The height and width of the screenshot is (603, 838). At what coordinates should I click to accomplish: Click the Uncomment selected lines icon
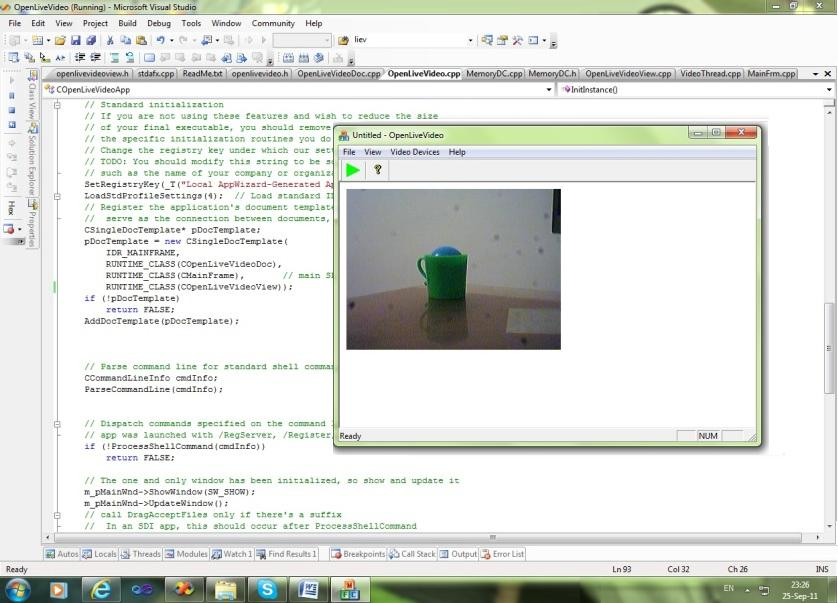point(130,57)
